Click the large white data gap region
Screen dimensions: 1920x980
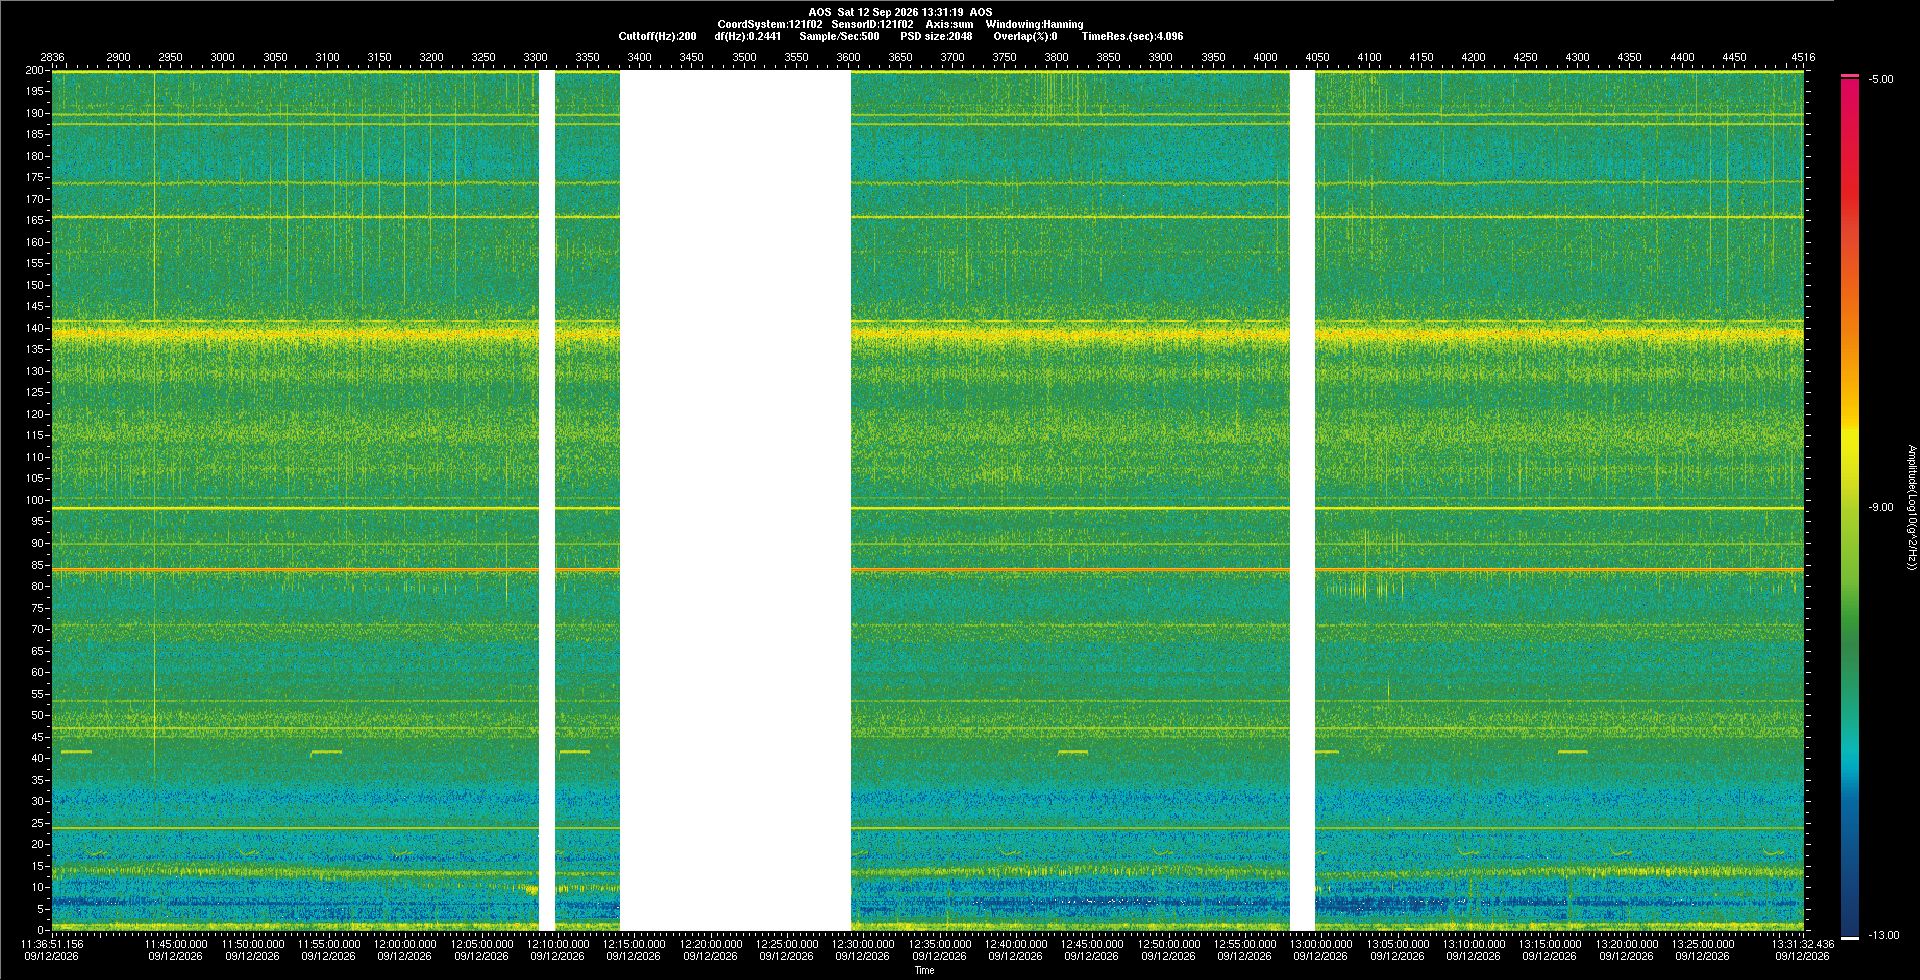click(x=735, y=500)
